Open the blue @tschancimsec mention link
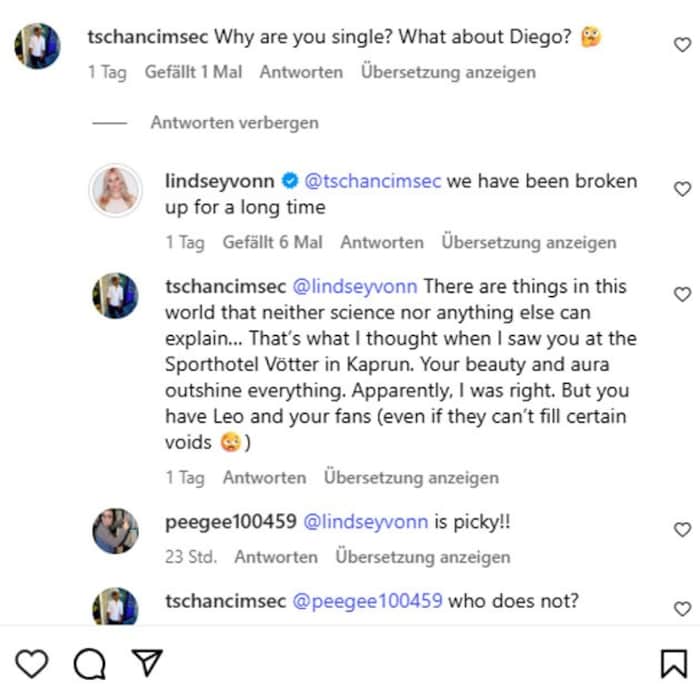This screenshot has height=700, width=700. tap(372, 181)
